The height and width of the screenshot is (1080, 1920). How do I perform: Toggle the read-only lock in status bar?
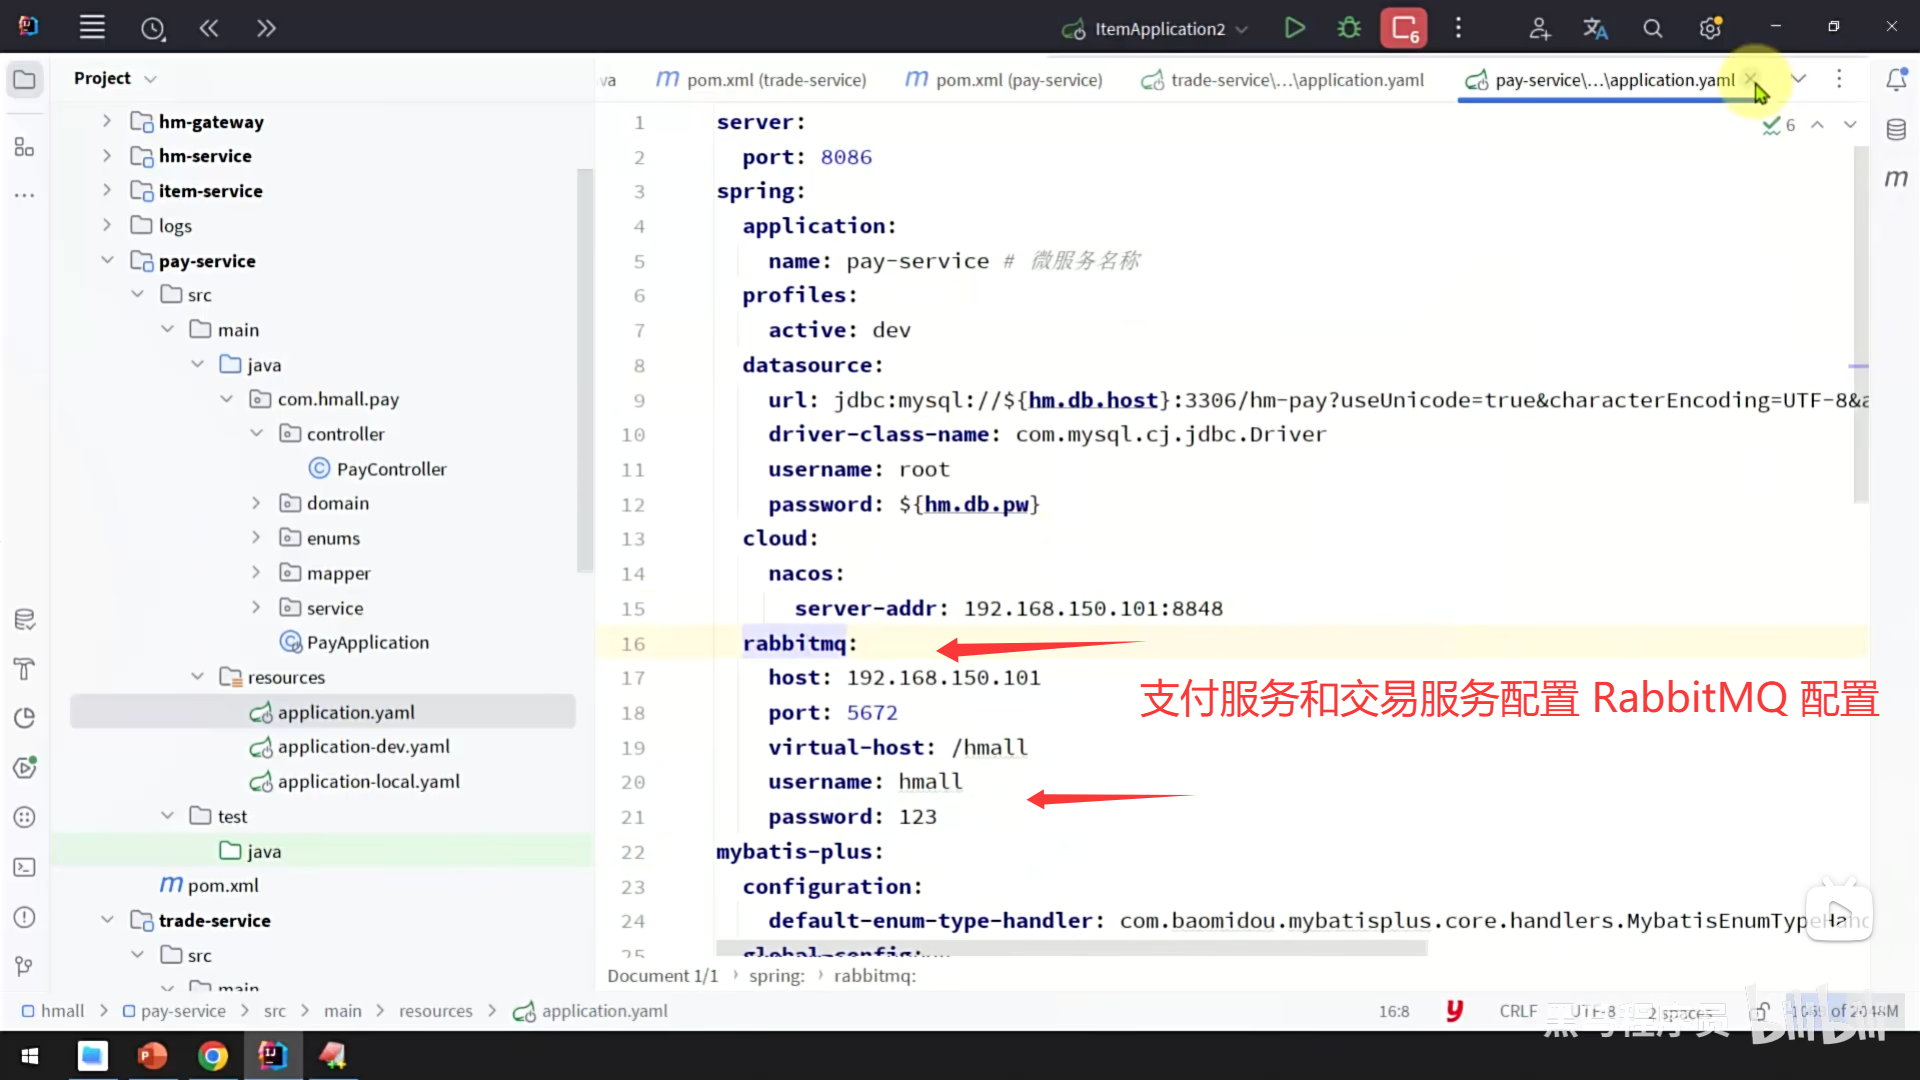coord(1761,1011)
